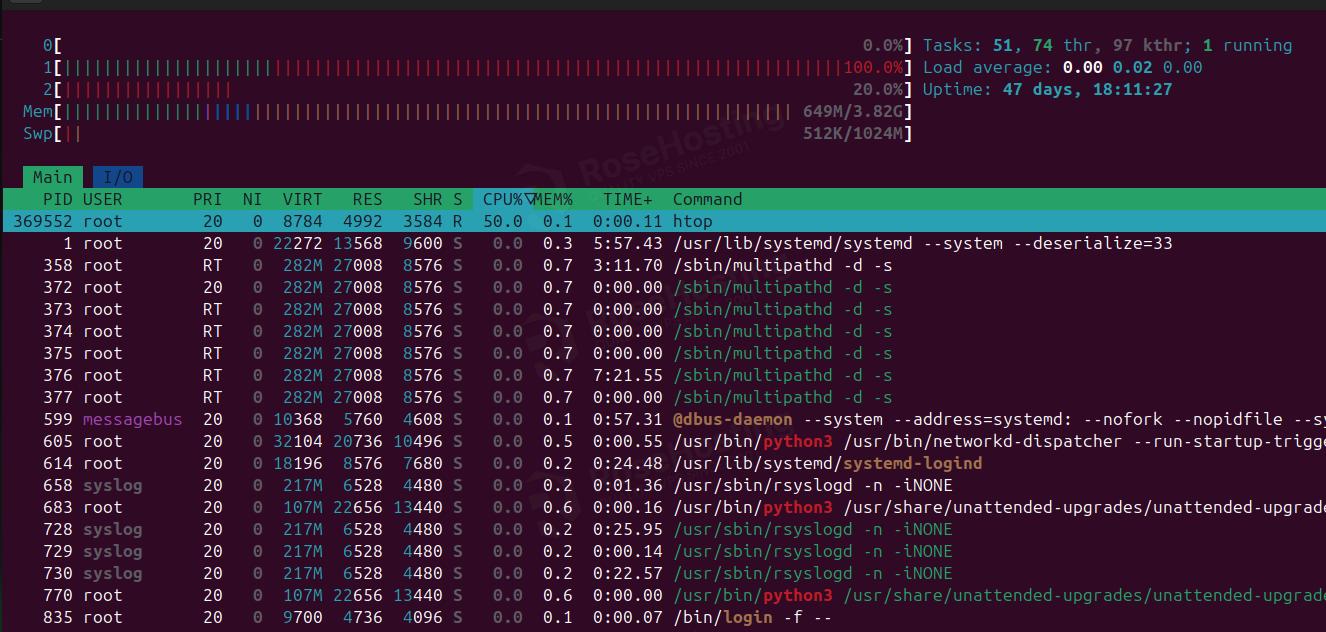Image resolution: width=1326 pixels, height=632 pixels.
Task: Click the PRI column header
Action: 207,199
